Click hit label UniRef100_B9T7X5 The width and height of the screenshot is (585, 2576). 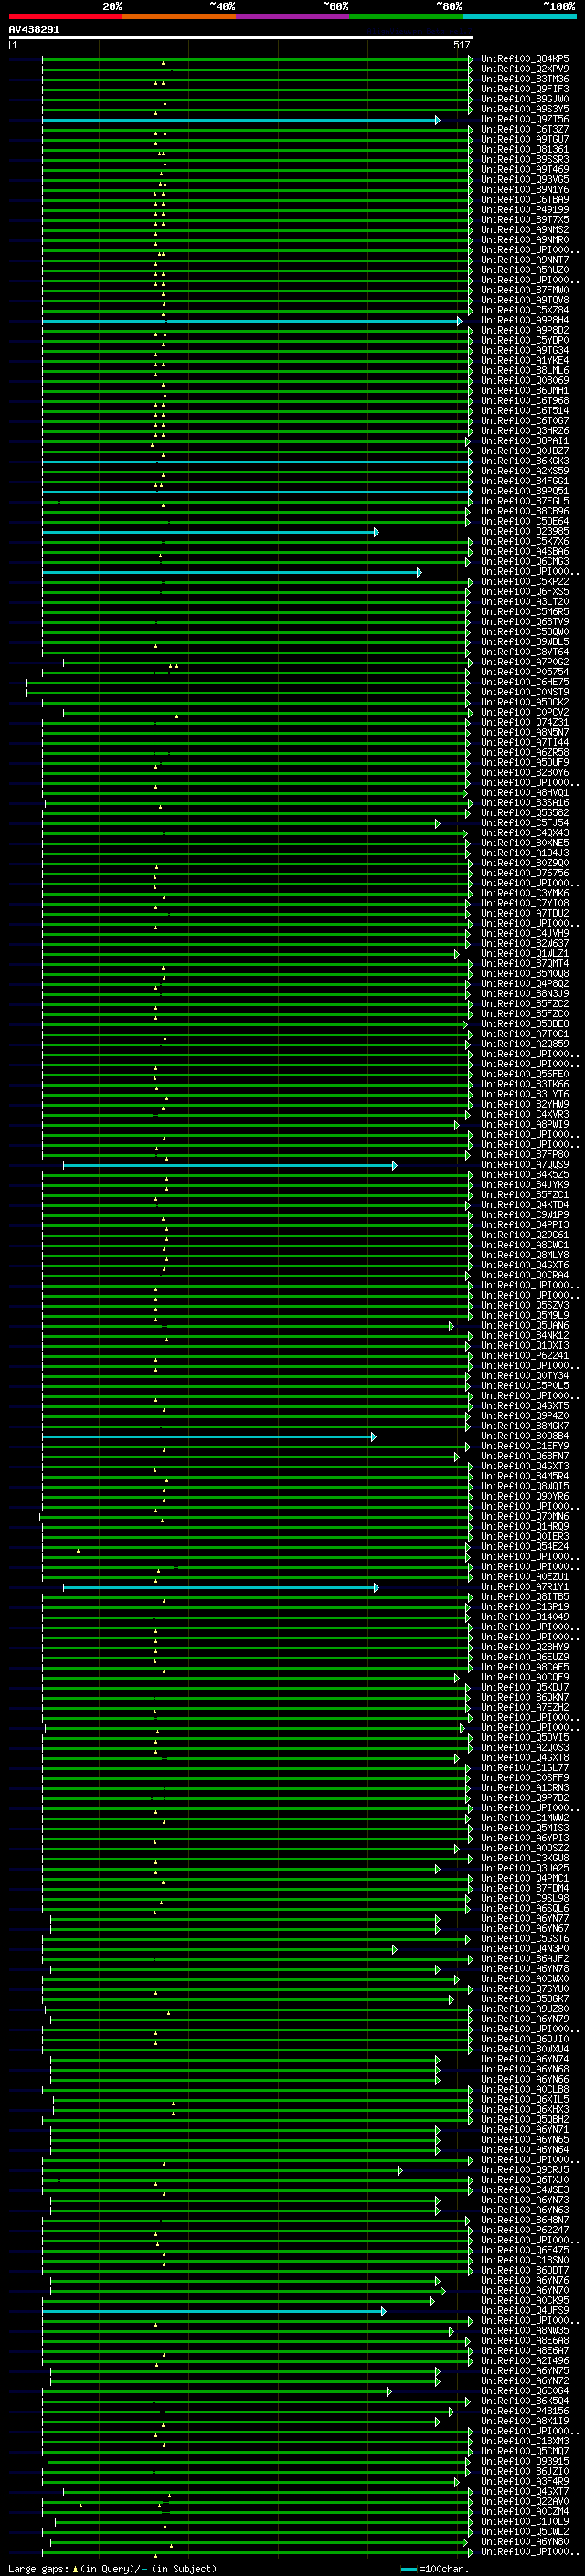[525, 220]
